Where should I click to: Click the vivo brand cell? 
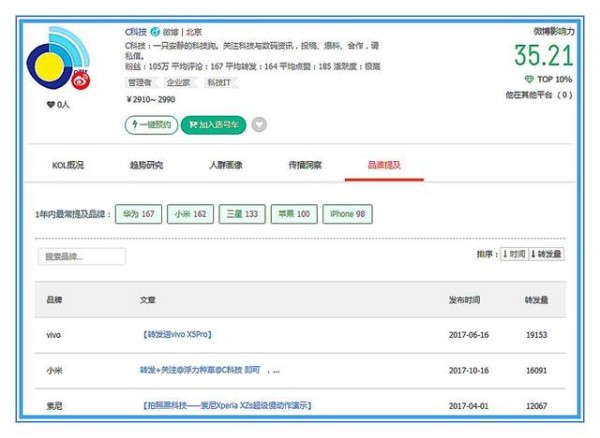pos(54,335)
